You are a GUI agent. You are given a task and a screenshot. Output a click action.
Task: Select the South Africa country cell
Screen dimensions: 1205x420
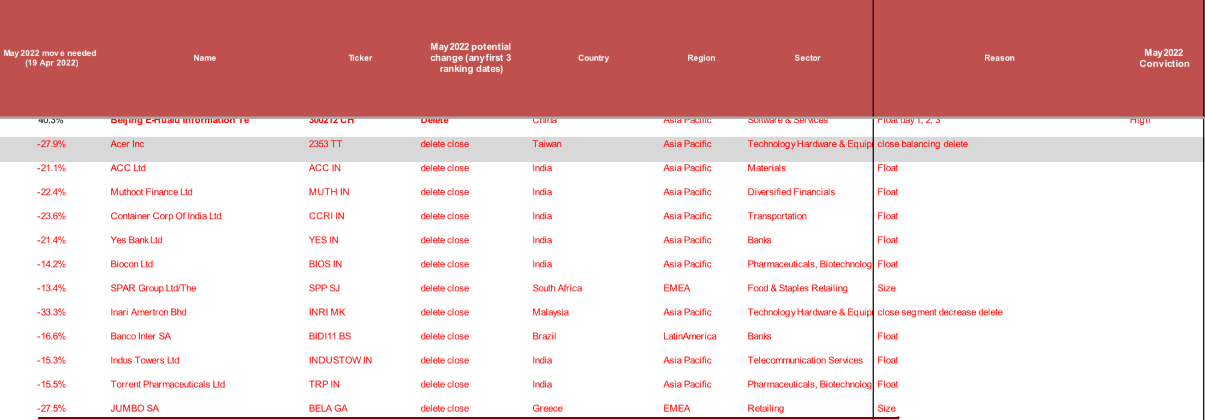pyautogui.click(x=557, y=288)
